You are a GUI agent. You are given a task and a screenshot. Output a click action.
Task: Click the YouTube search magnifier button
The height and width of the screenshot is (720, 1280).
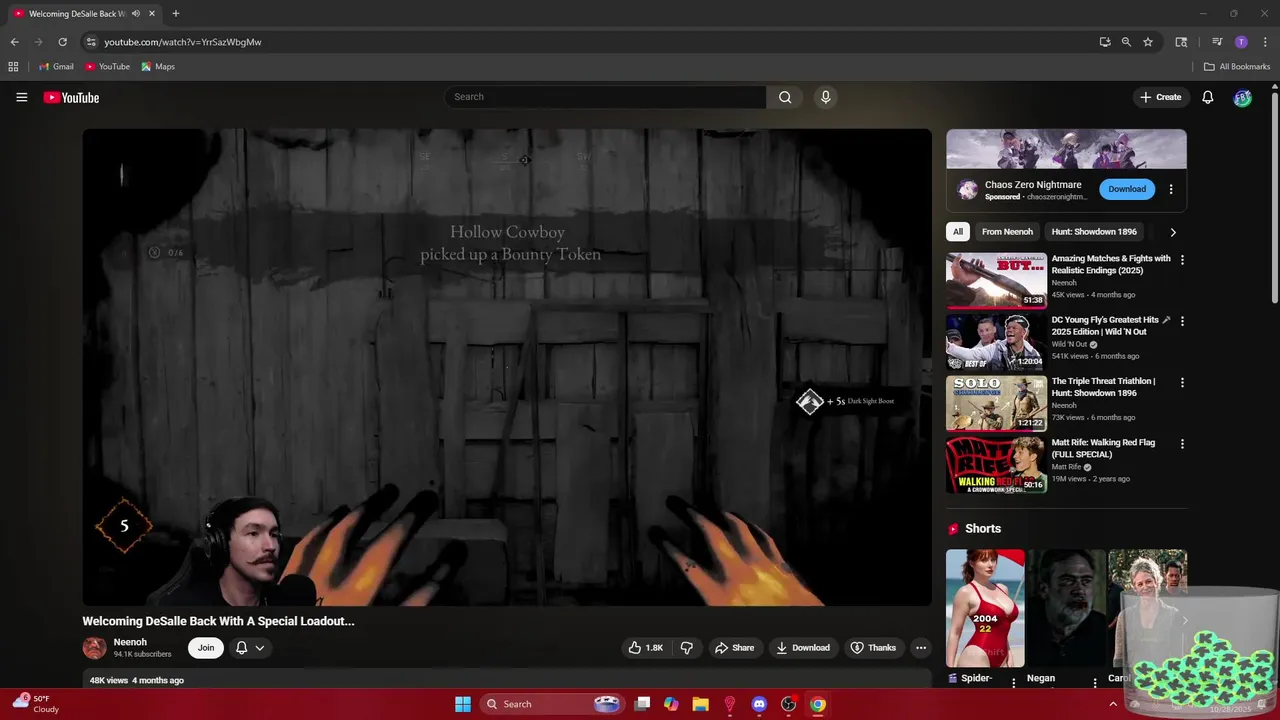pos(785,97)
